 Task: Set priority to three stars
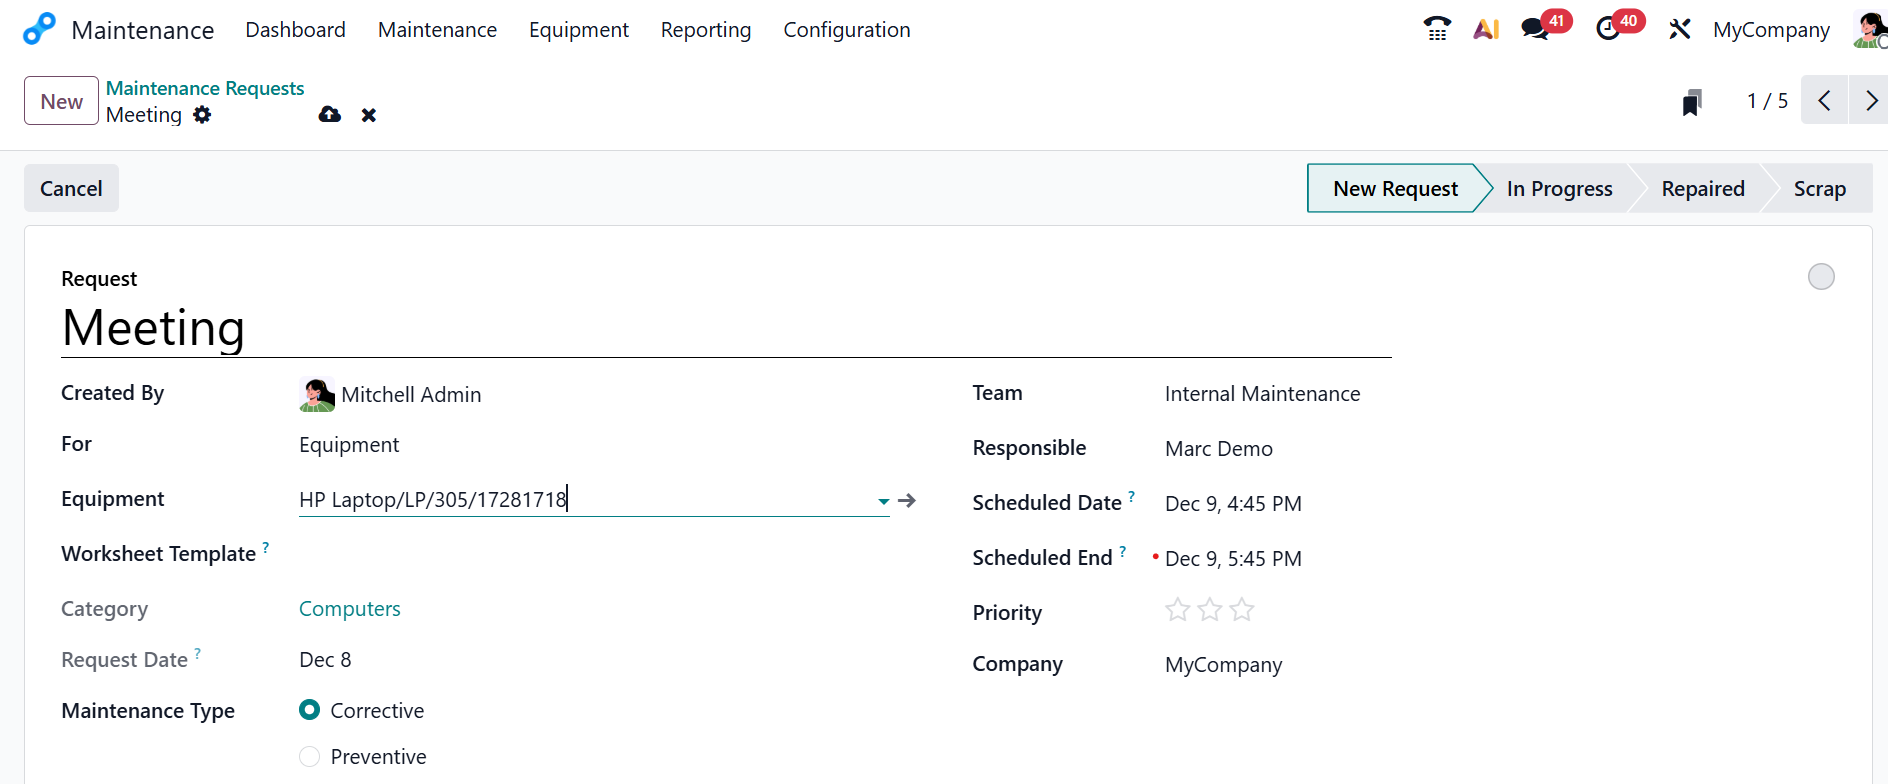point(1242,610)
